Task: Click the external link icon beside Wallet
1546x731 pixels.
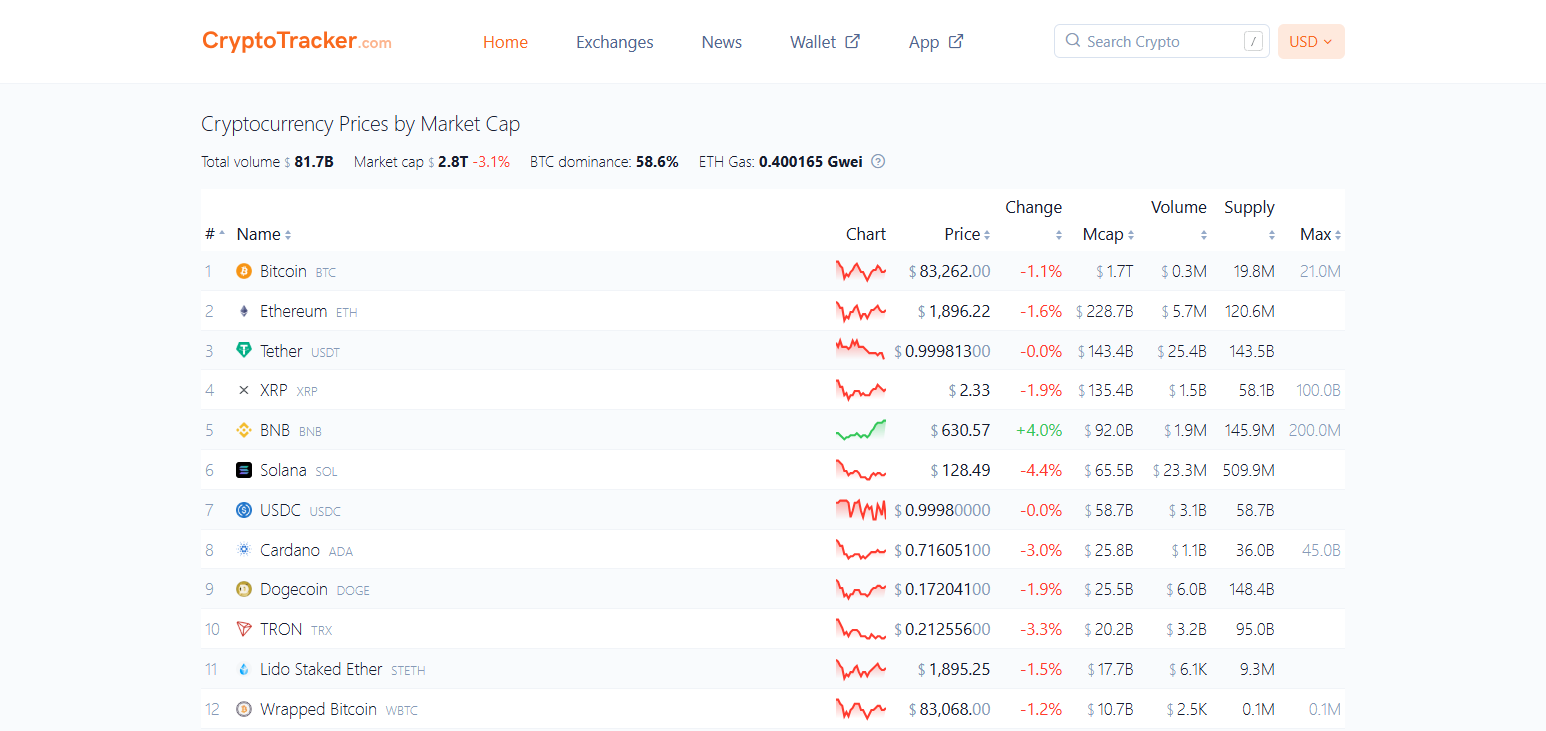Action: click(x=855, y=41)
